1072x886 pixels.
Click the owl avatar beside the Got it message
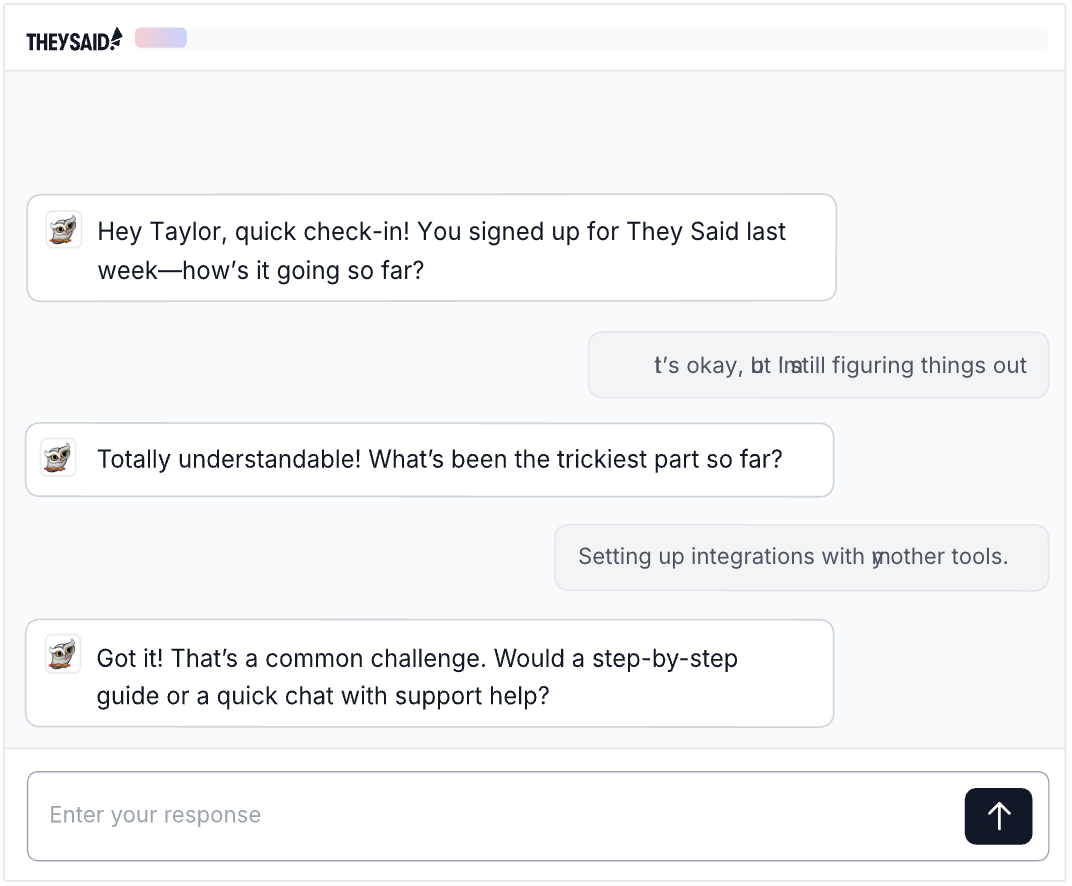click(x=64, y=654)
